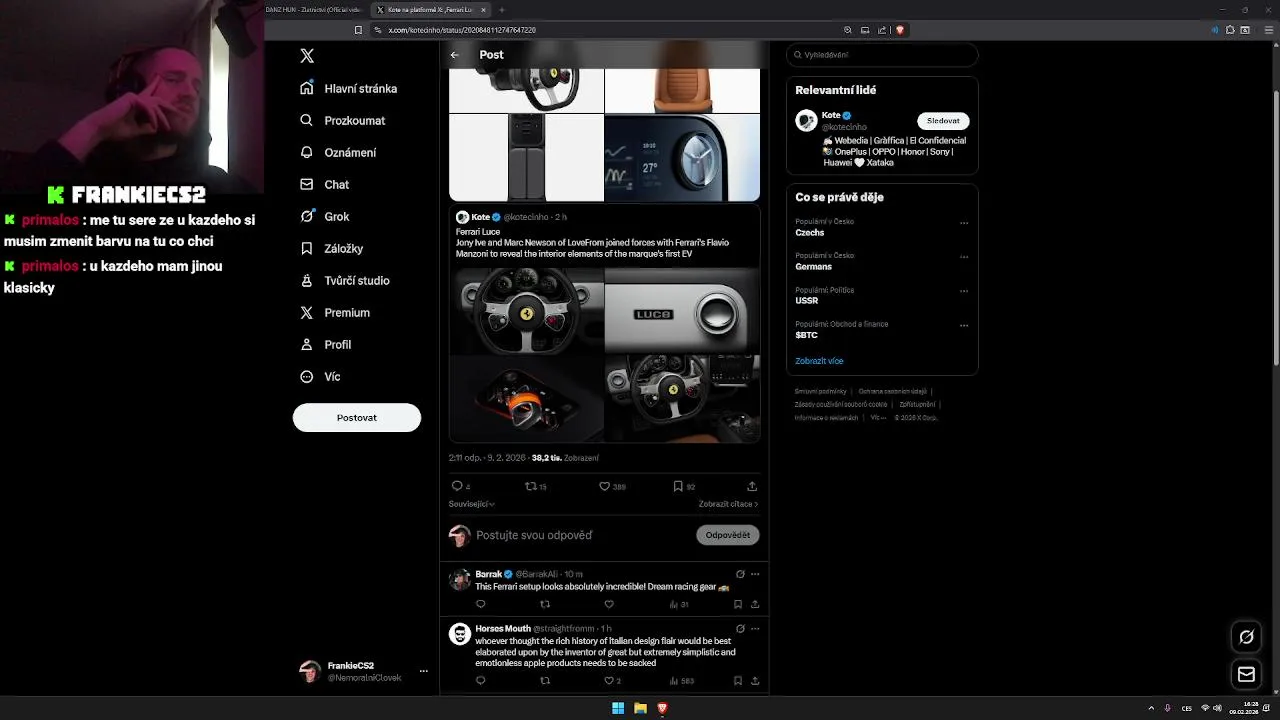Open more options for $BTC trend
Screen dimensions: 1280x720
(x=964, y=324)
